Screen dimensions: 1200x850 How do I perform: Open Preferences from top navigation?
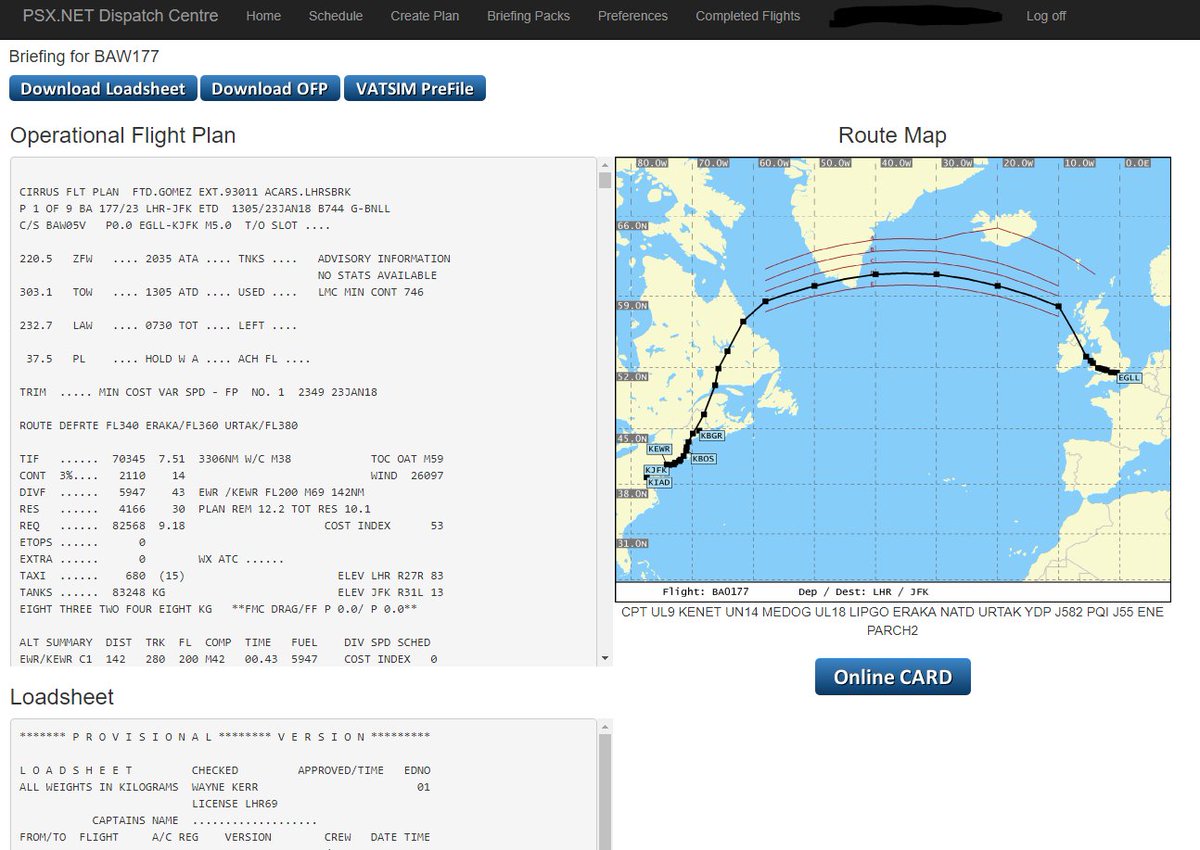coord(633,16)
